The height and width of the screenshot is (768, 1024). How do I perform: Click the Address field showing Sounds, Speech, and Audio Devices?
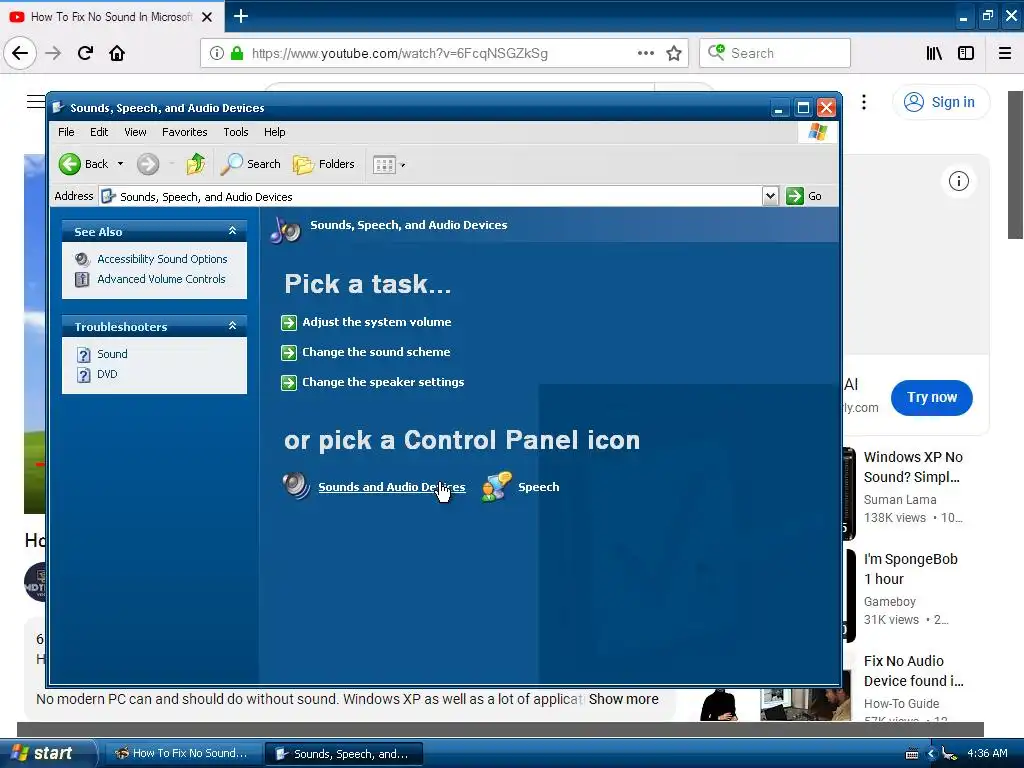[x=431, y=197]
